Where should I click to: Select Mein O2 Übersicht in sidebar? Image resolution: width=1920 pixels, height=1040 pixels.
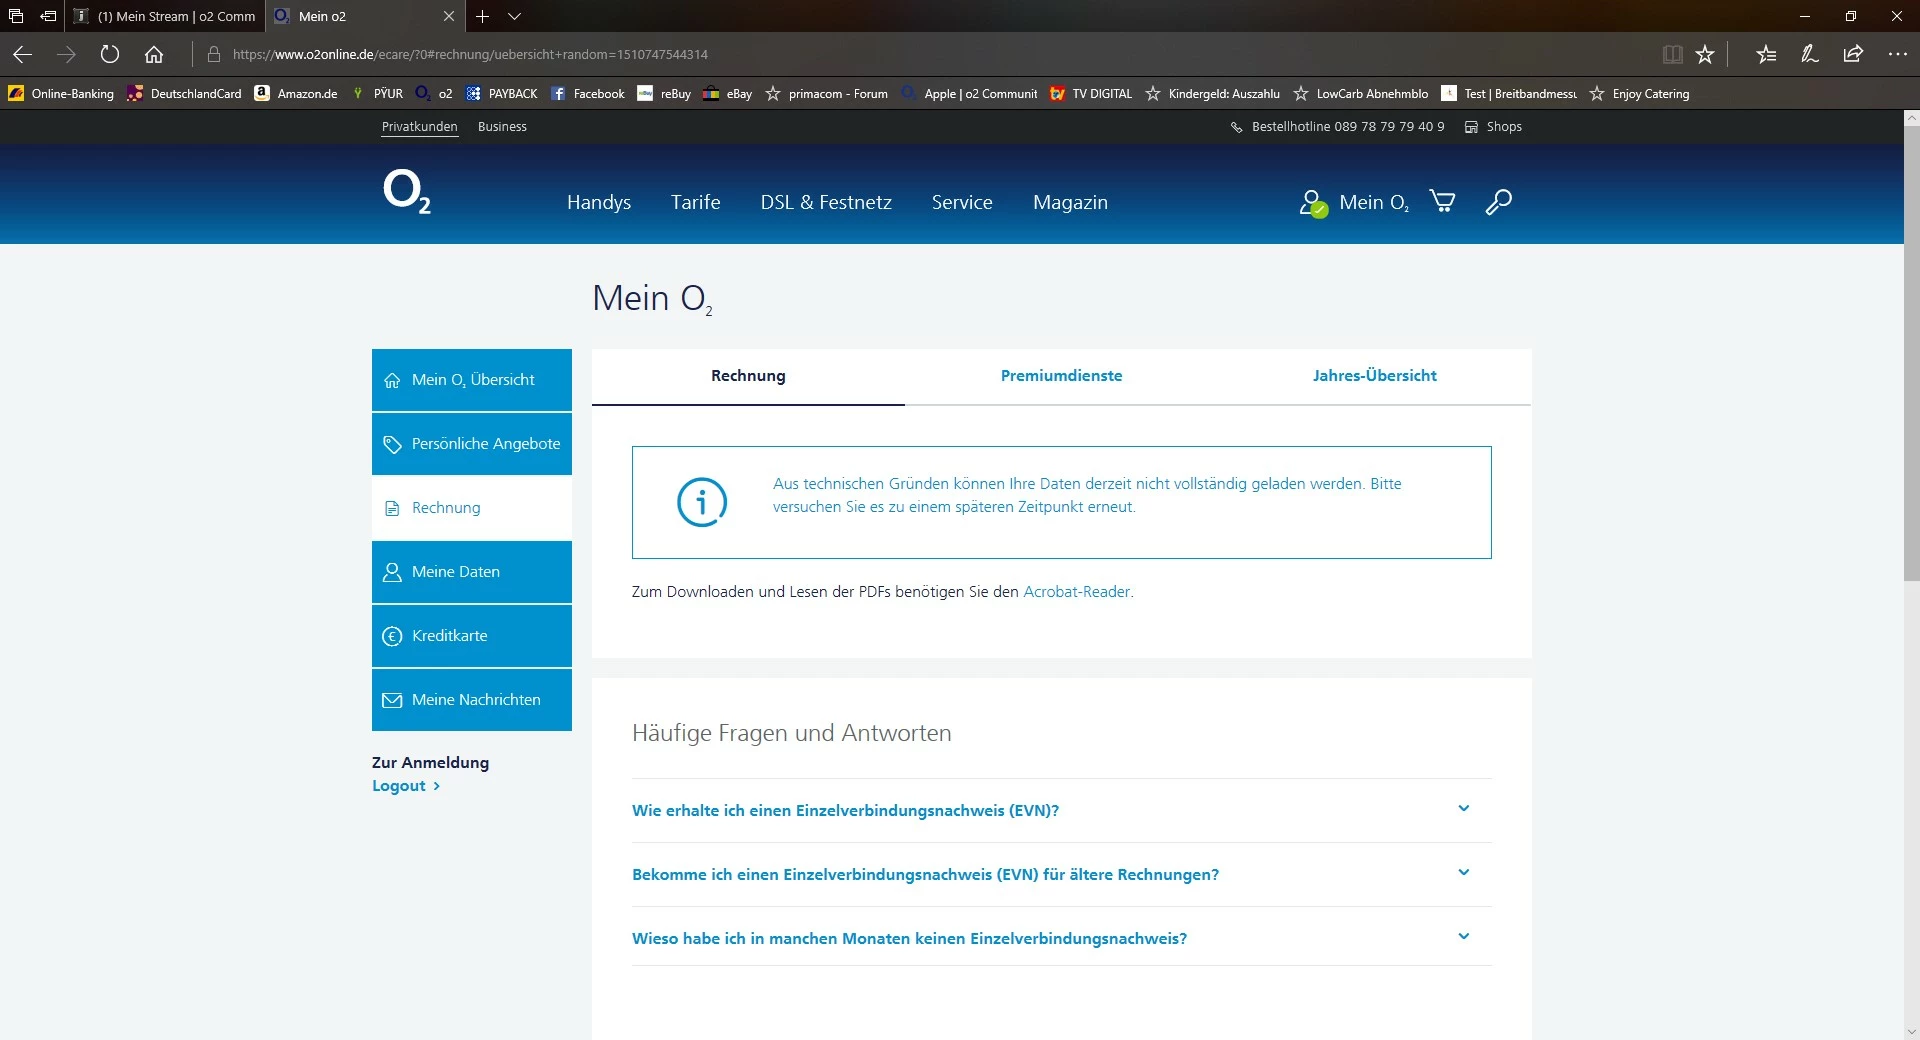[472, 380]
